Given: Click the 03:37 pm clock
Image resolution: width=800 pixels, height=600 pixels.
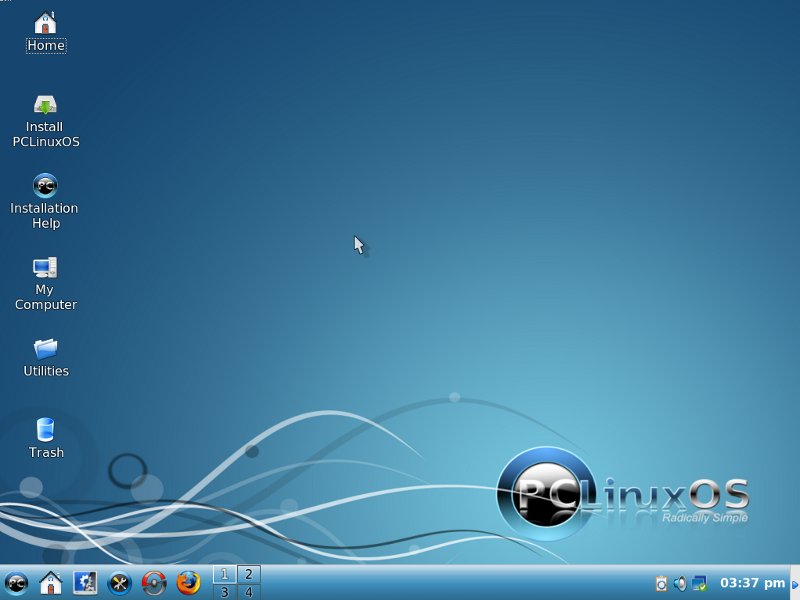Looking at the screenshot, I should [x=752, y=583].
